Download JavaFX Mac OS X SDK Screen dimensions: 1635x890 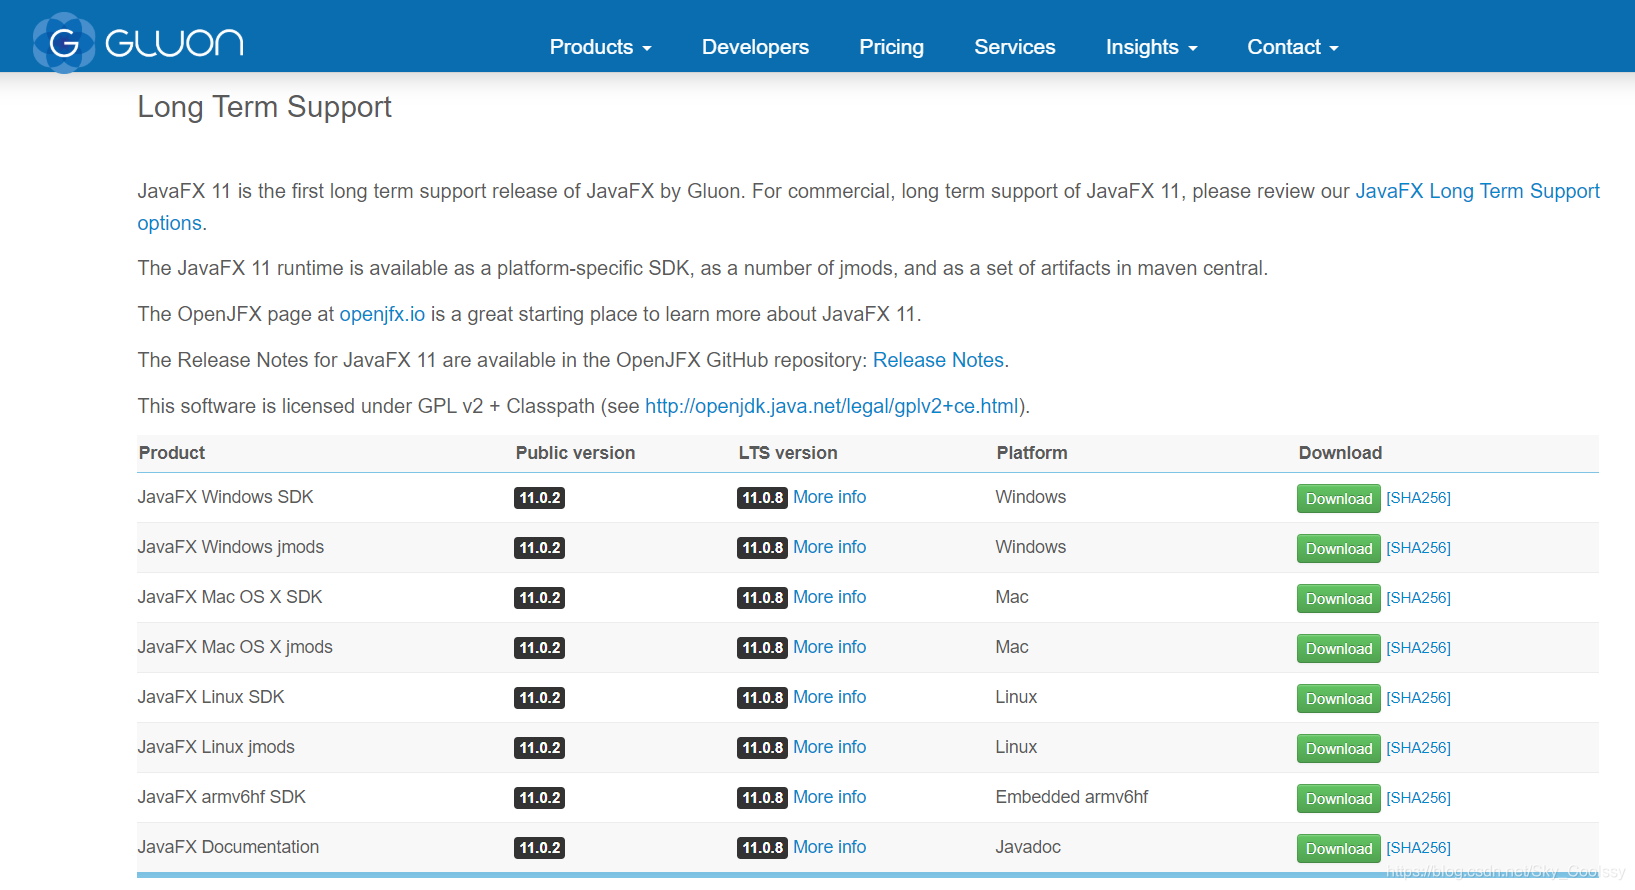click(x=1338, y=598)
